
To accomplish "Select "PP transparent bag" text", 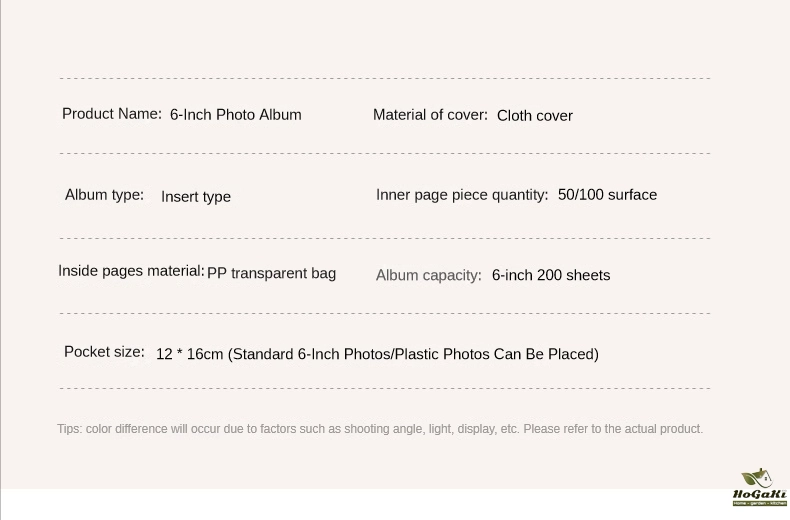I will coord(271,273).
